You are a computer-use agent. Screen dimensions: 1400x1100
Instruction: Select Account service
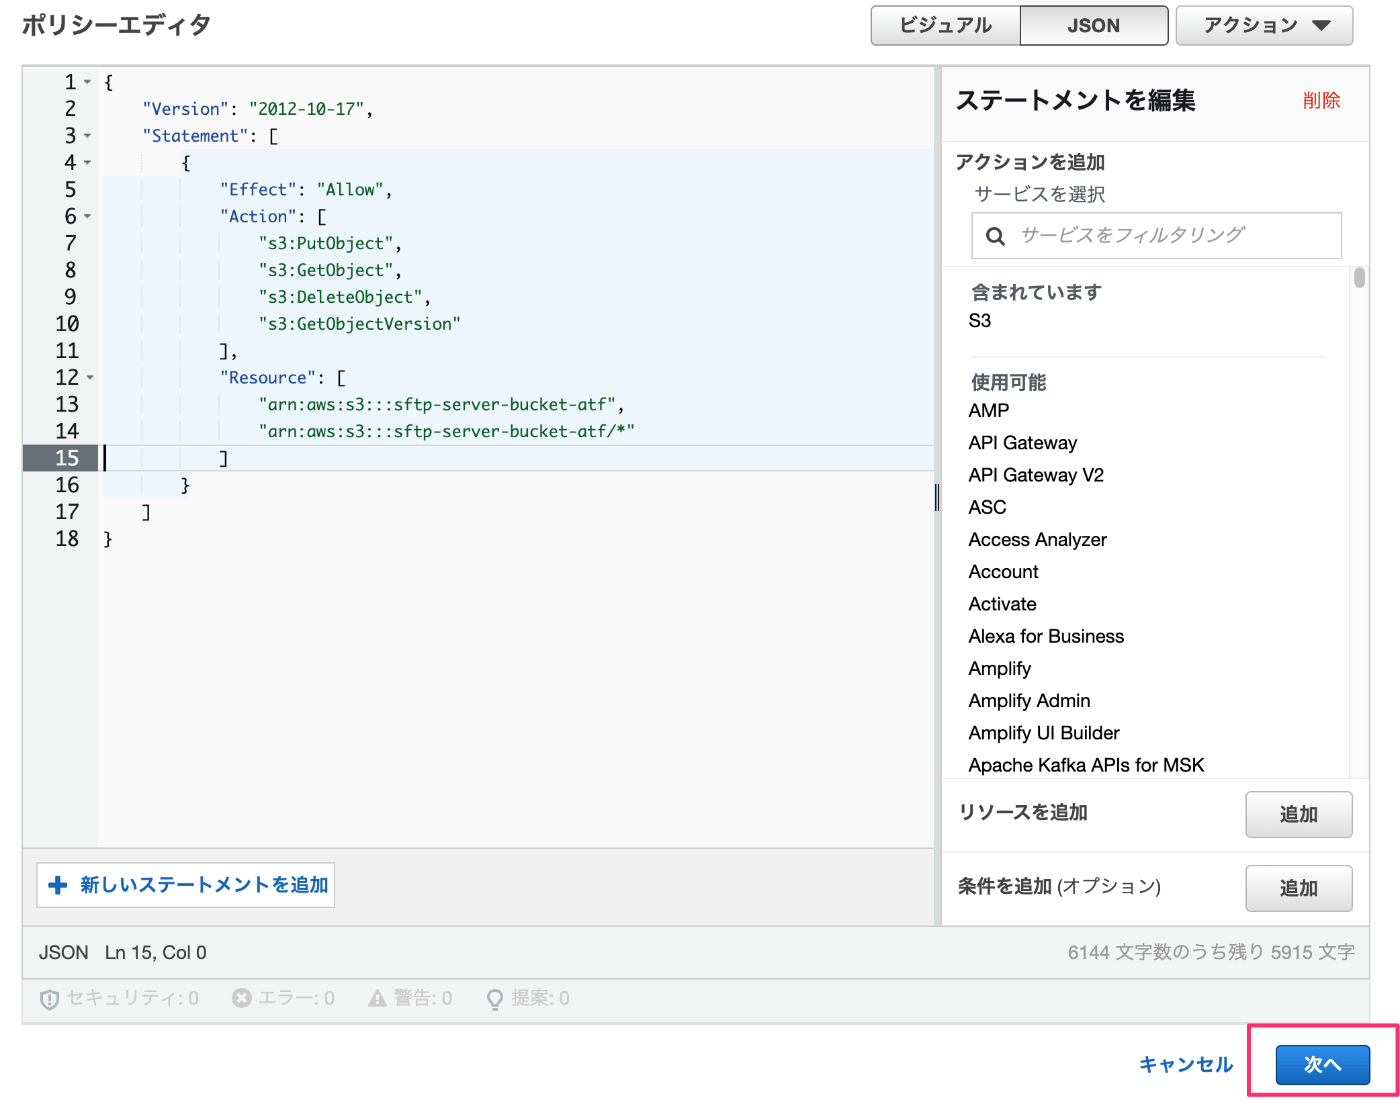pyautogui.click(x=1003, y=572)
